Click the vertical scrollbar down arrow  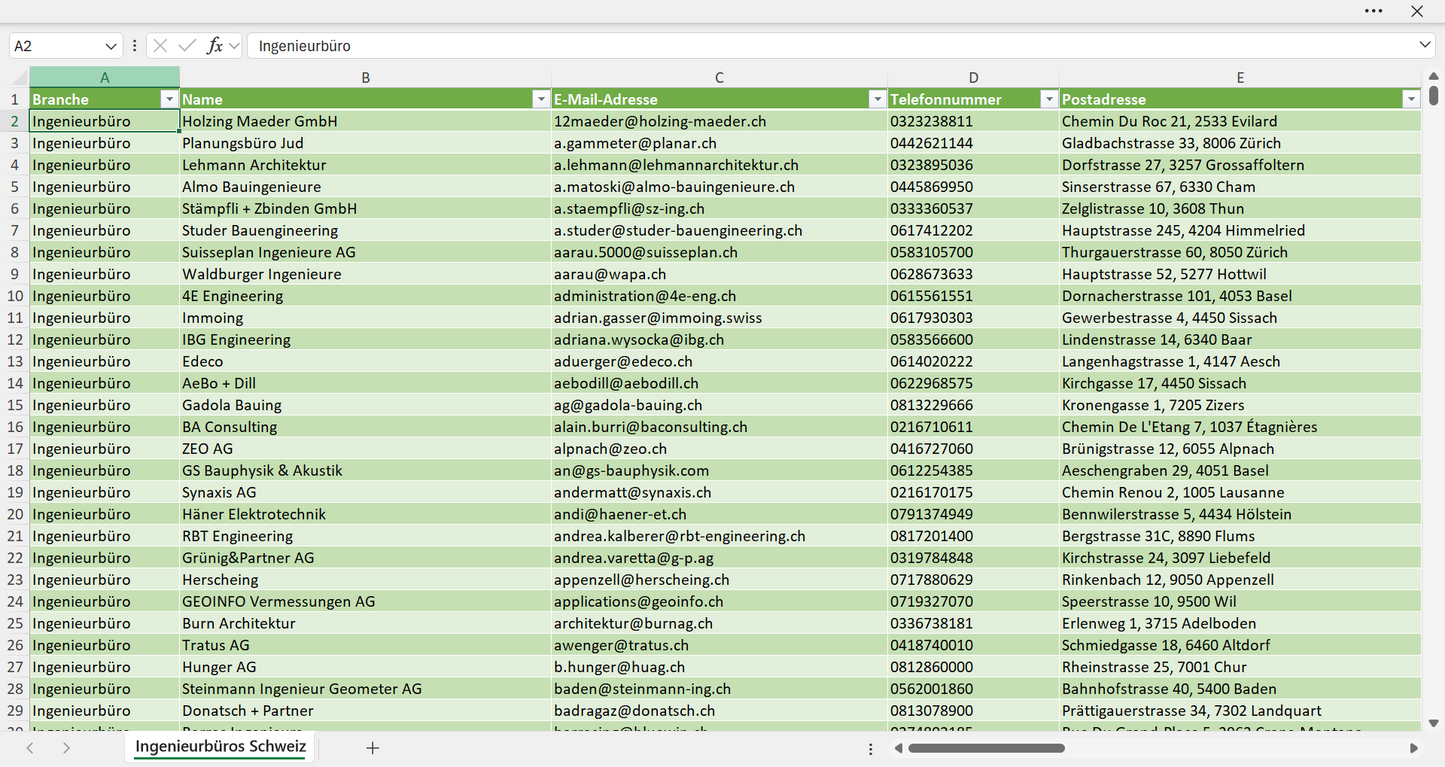(1434, 723)
